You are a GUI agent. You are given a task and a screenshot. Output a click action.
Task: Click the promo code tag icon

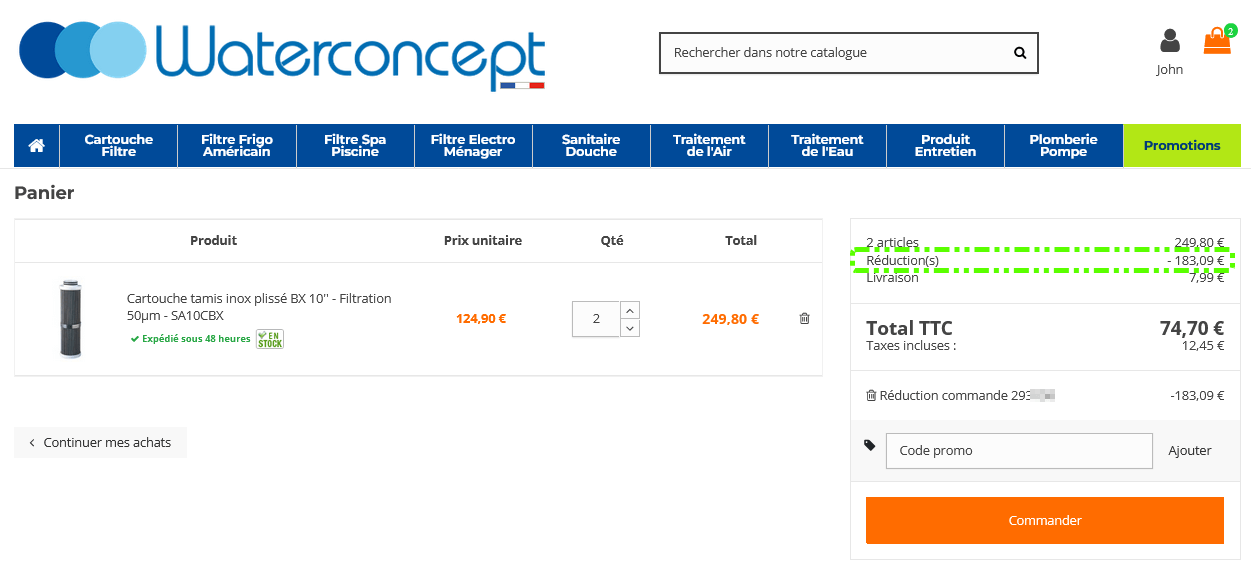(x=870, y=445)
